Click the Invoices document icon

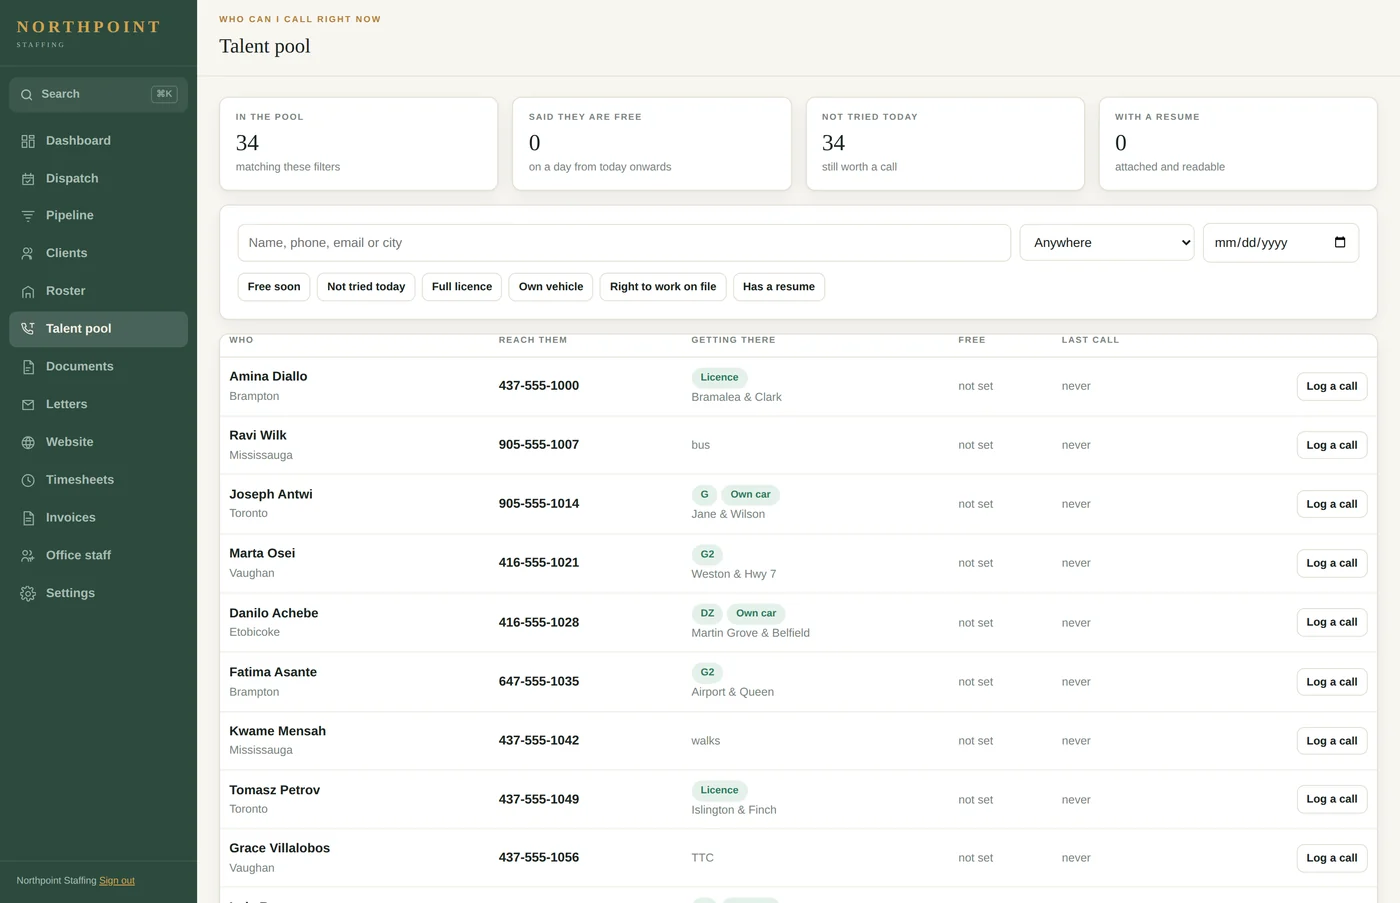pos(28,518)
